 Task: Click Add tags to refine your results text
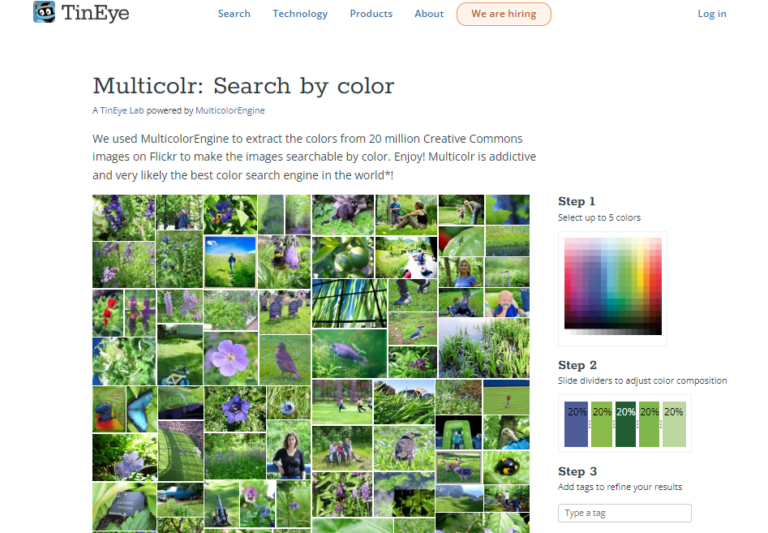[620, 487]
